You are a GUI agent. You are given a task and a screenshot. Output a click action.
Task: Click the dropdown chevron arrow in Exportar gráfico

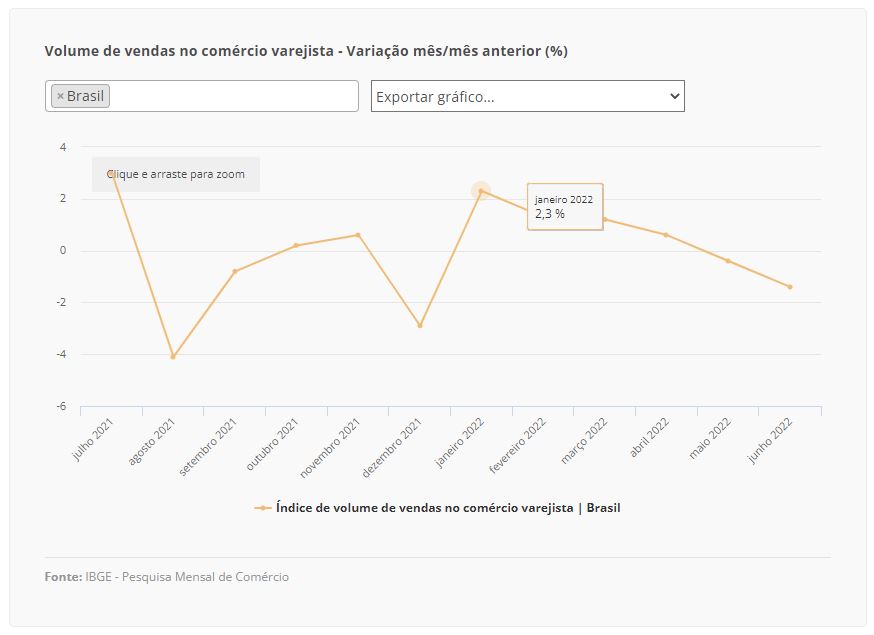tap(674, 96)
